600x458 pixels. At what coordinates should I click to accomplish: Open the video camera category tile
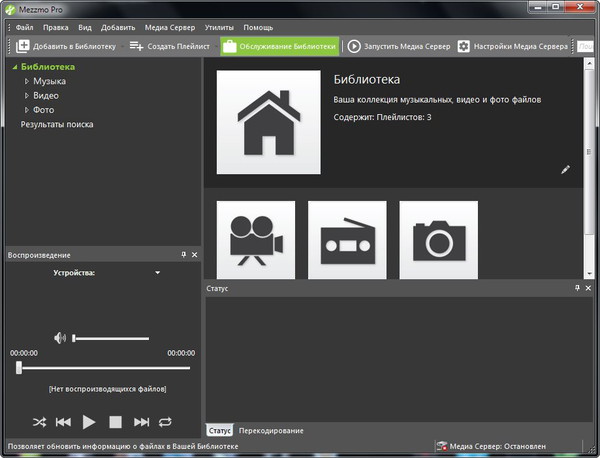pos(256,238)
